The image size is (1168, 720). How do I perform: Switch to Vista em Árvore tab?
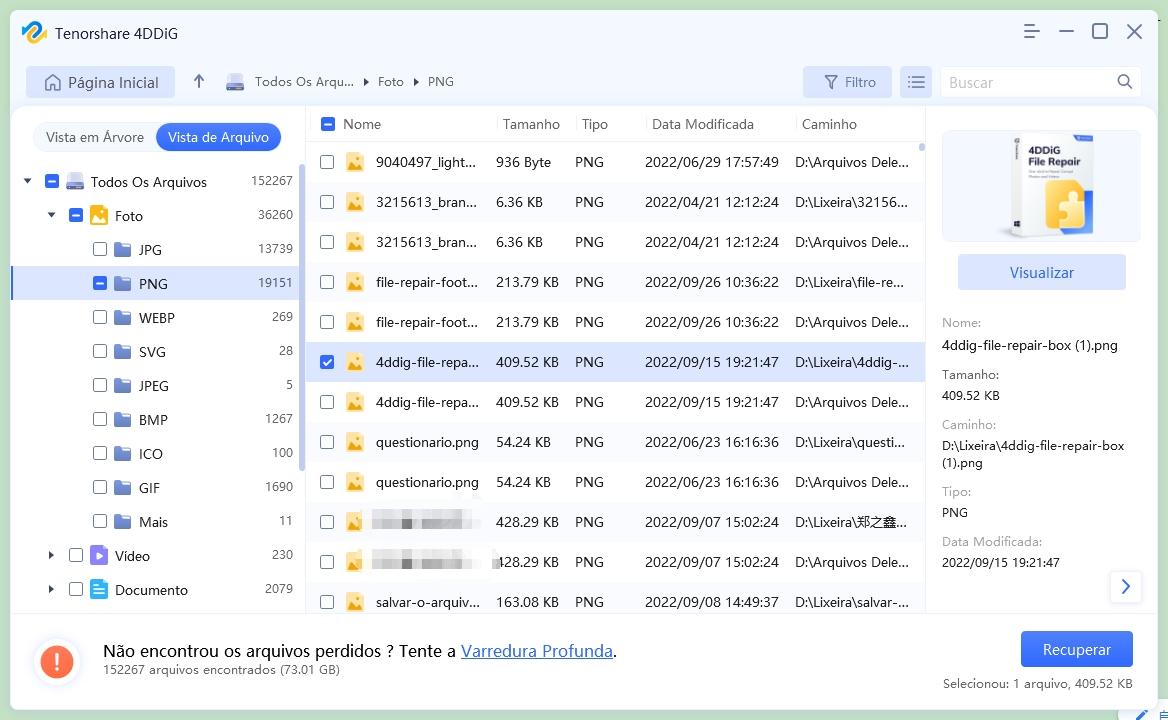(x=95, y=137)
